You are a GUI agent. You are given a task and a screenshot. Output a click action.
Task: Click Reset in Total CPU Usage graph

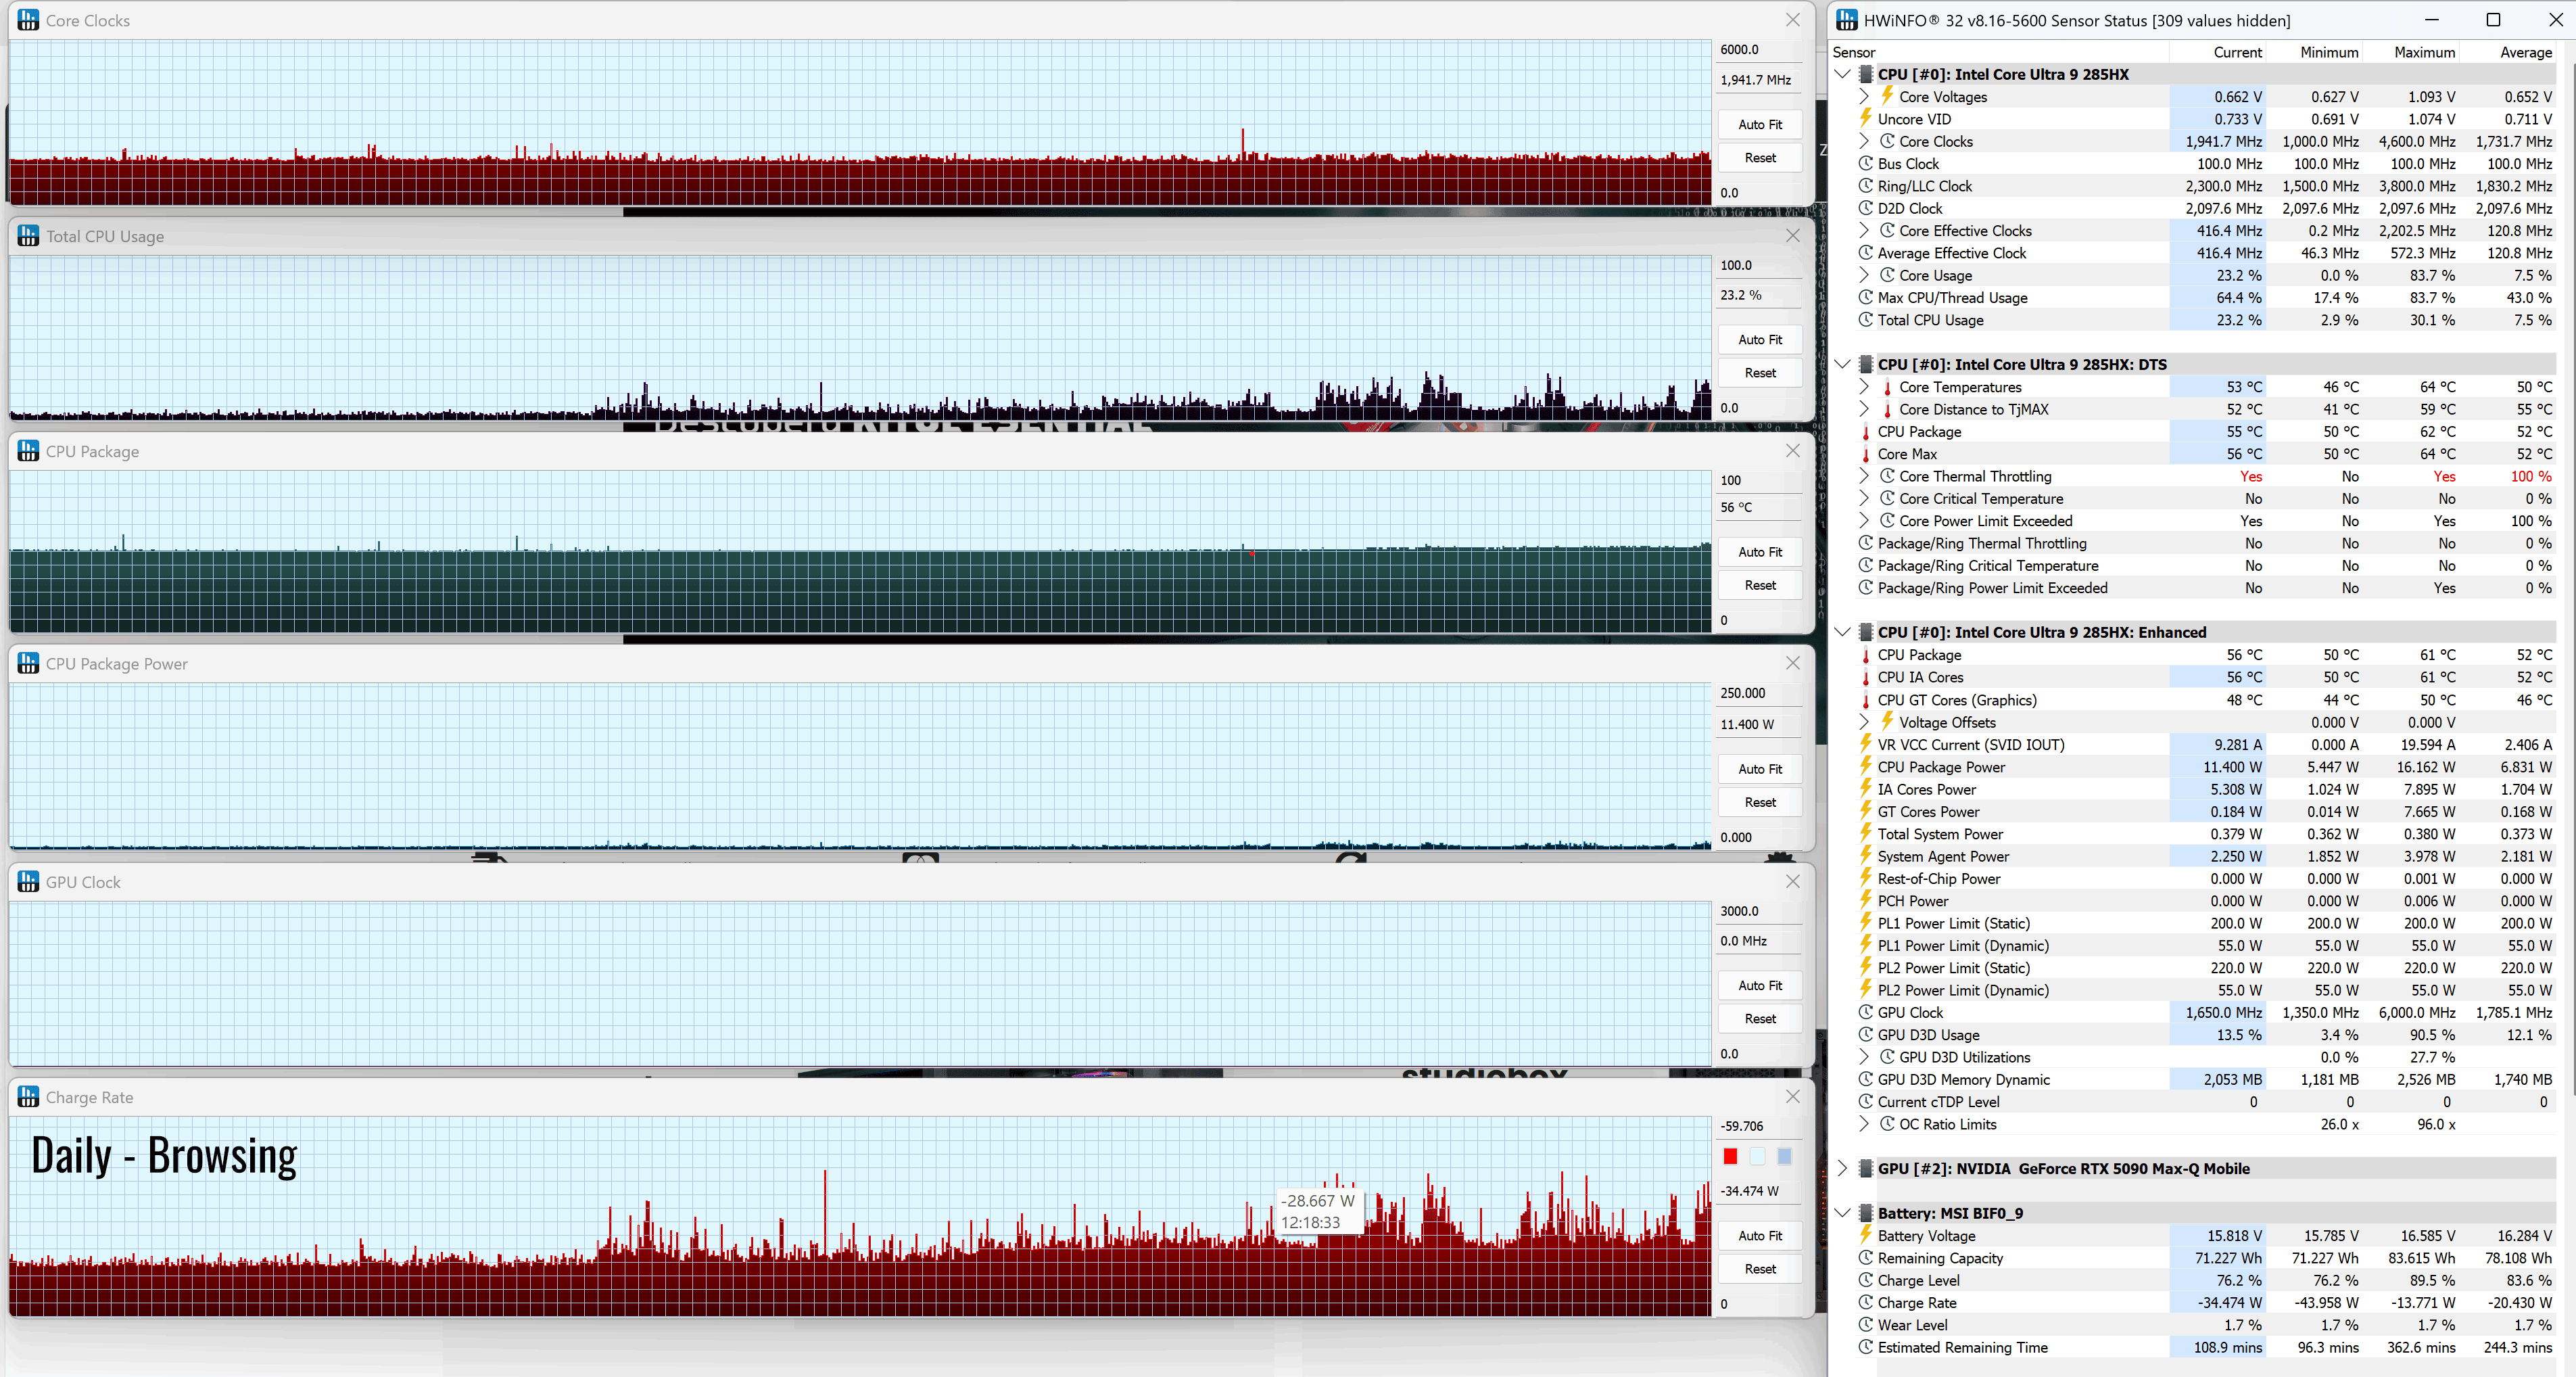pyautogui.click(x=1759, y=372)
